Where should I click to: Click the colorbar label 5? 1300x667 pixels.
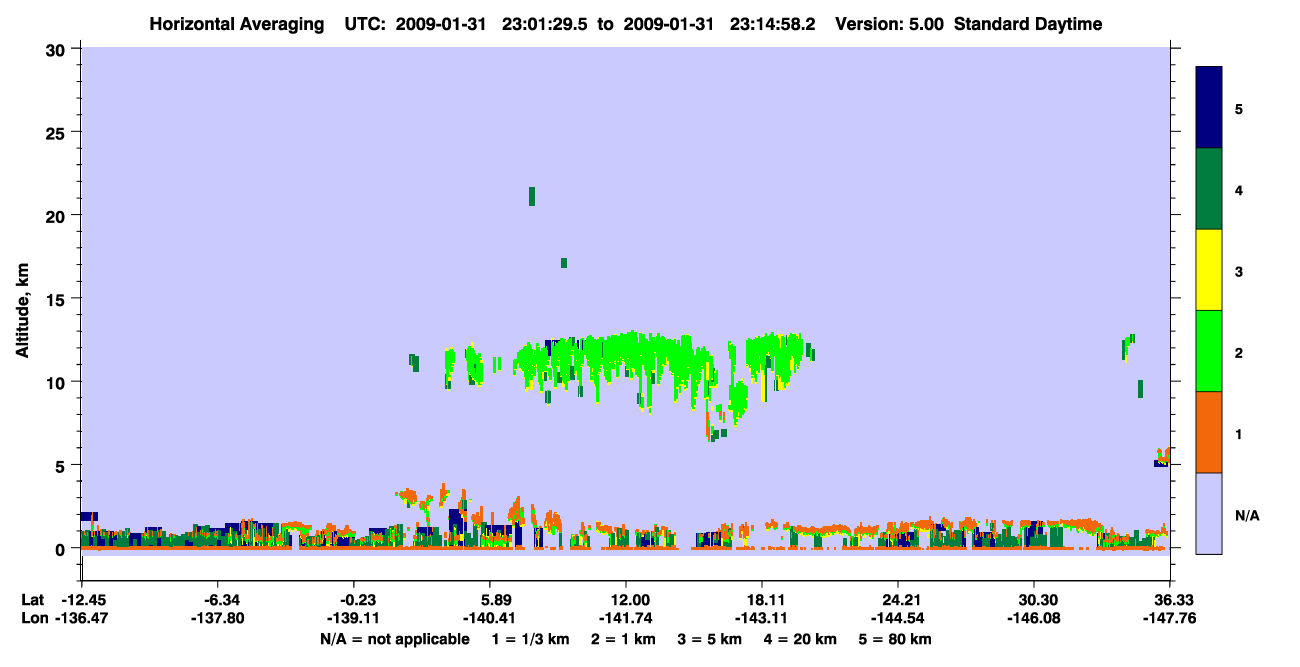tap(1239, 108)
